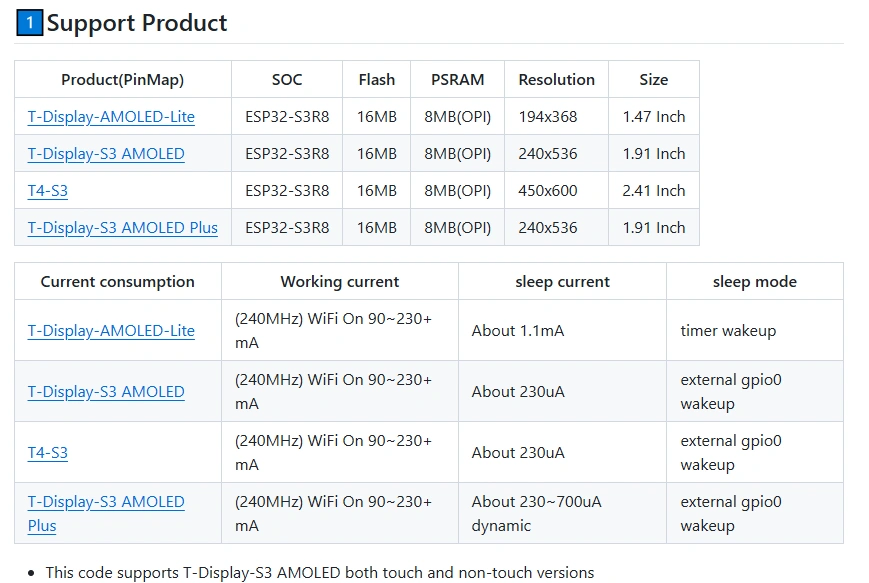Click the blue number 1 keycap icon

click(30, 23)
